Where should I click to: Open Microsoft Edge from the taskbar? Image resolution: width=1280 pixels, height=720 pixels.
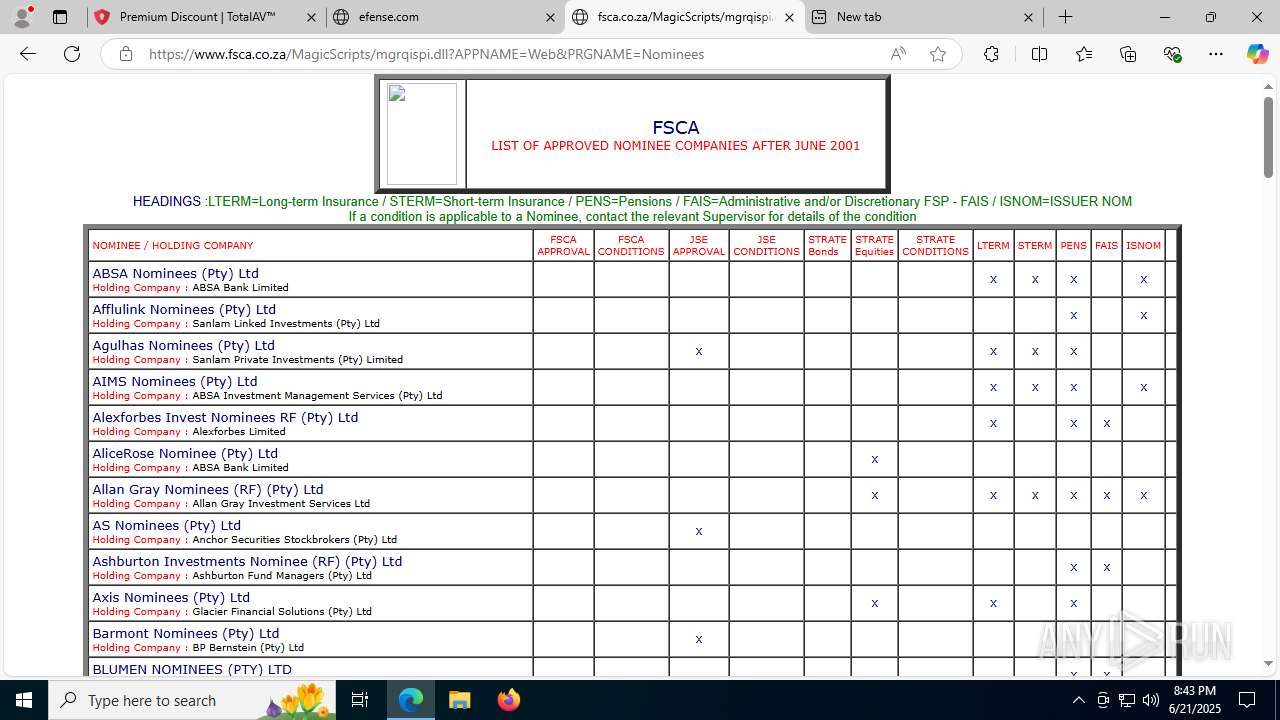click(411, 700)
